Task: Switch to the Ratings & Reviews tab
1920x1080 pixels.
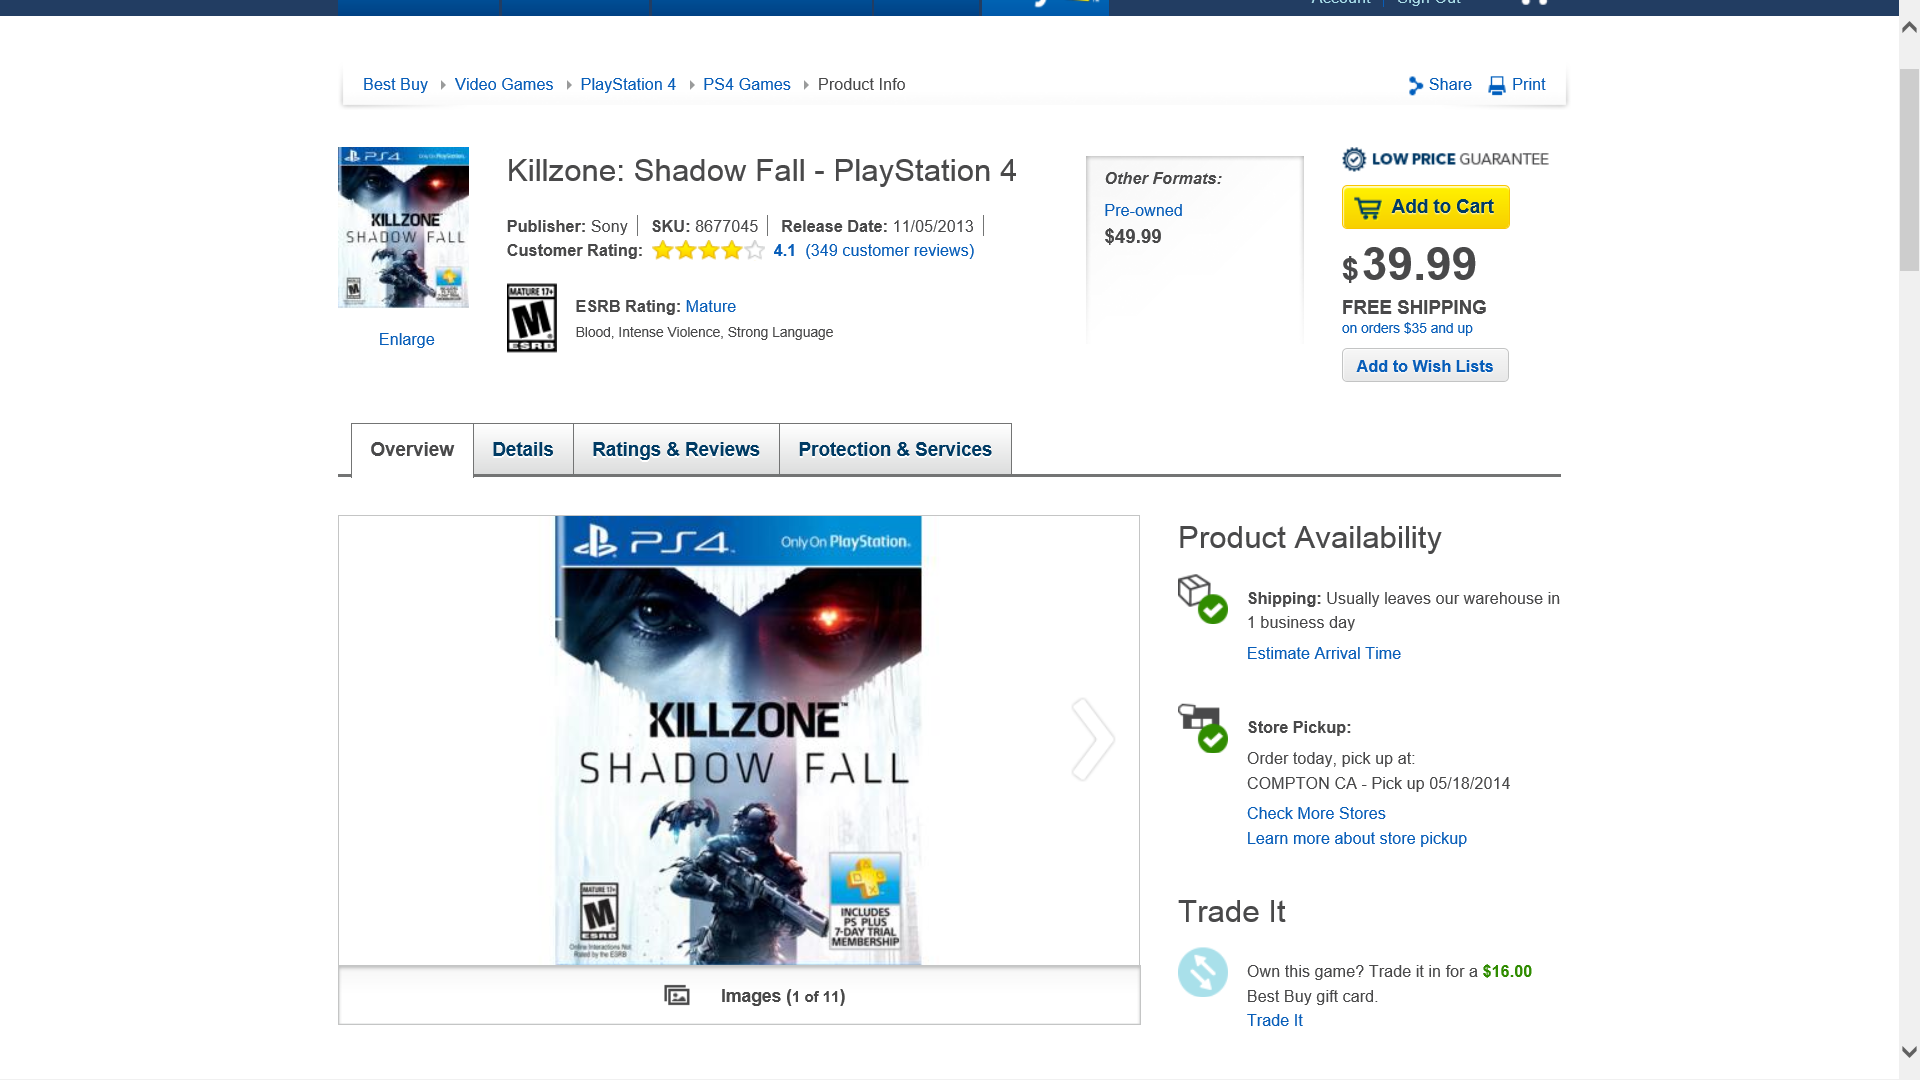Action: click(x=676, y=449)
